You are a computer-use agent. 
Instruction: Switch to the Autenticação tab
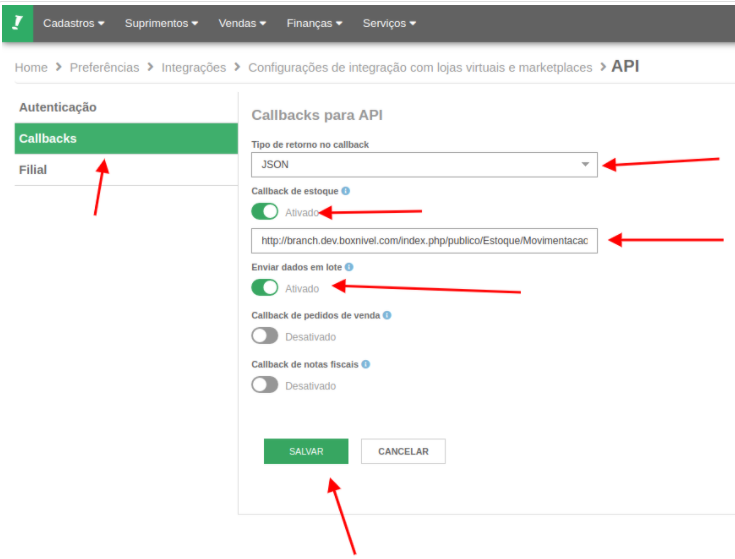pyautogui.click(x=58, y=107)
